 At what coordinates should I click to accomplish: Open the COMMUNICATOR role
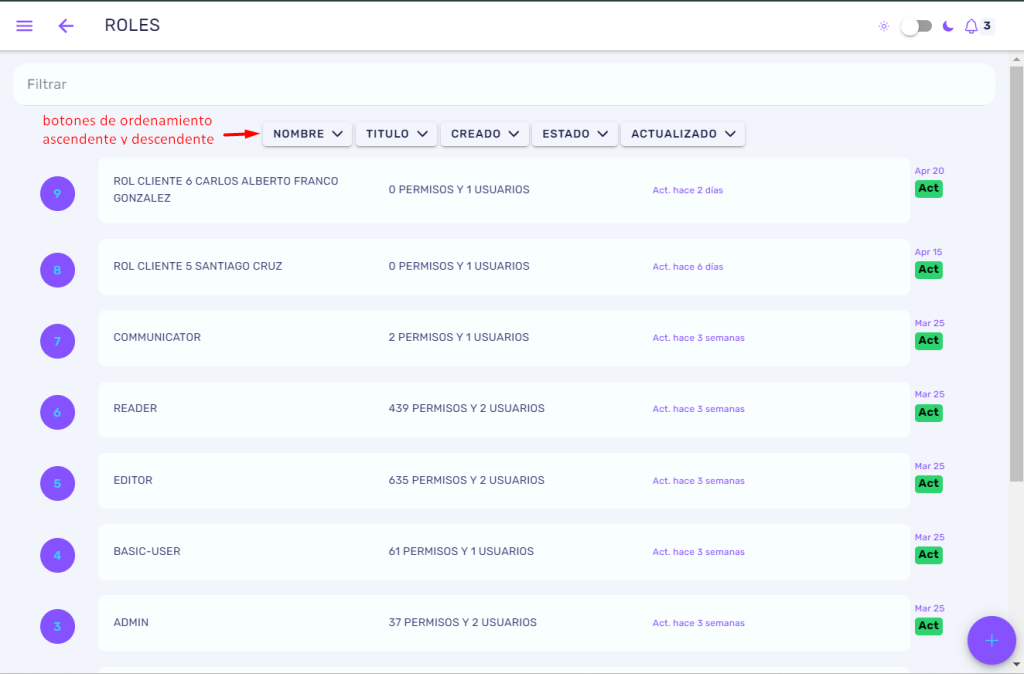point(504,338)
